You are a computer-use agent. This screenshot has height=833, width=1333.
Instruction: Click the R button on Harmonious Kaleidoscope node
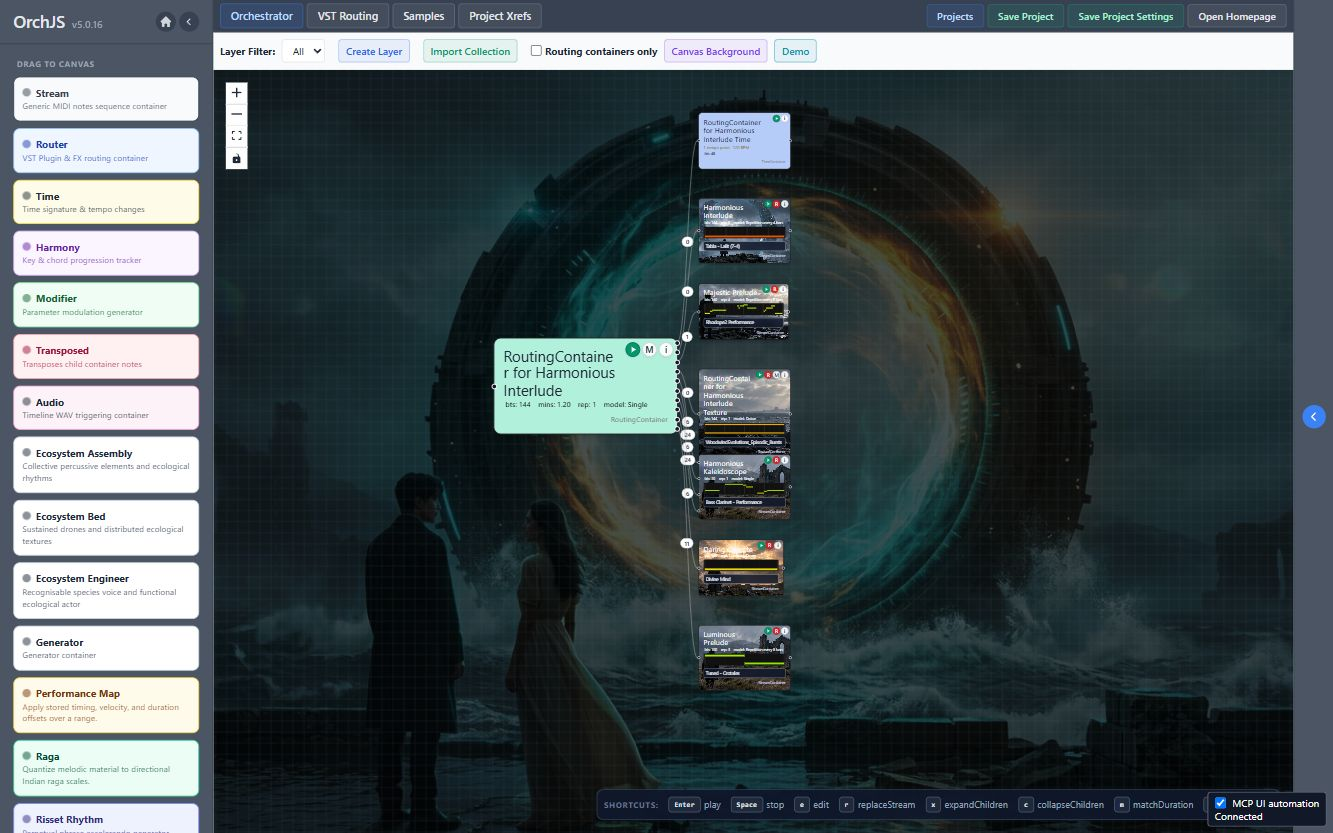pyautogui.click(x=776, y=459)
